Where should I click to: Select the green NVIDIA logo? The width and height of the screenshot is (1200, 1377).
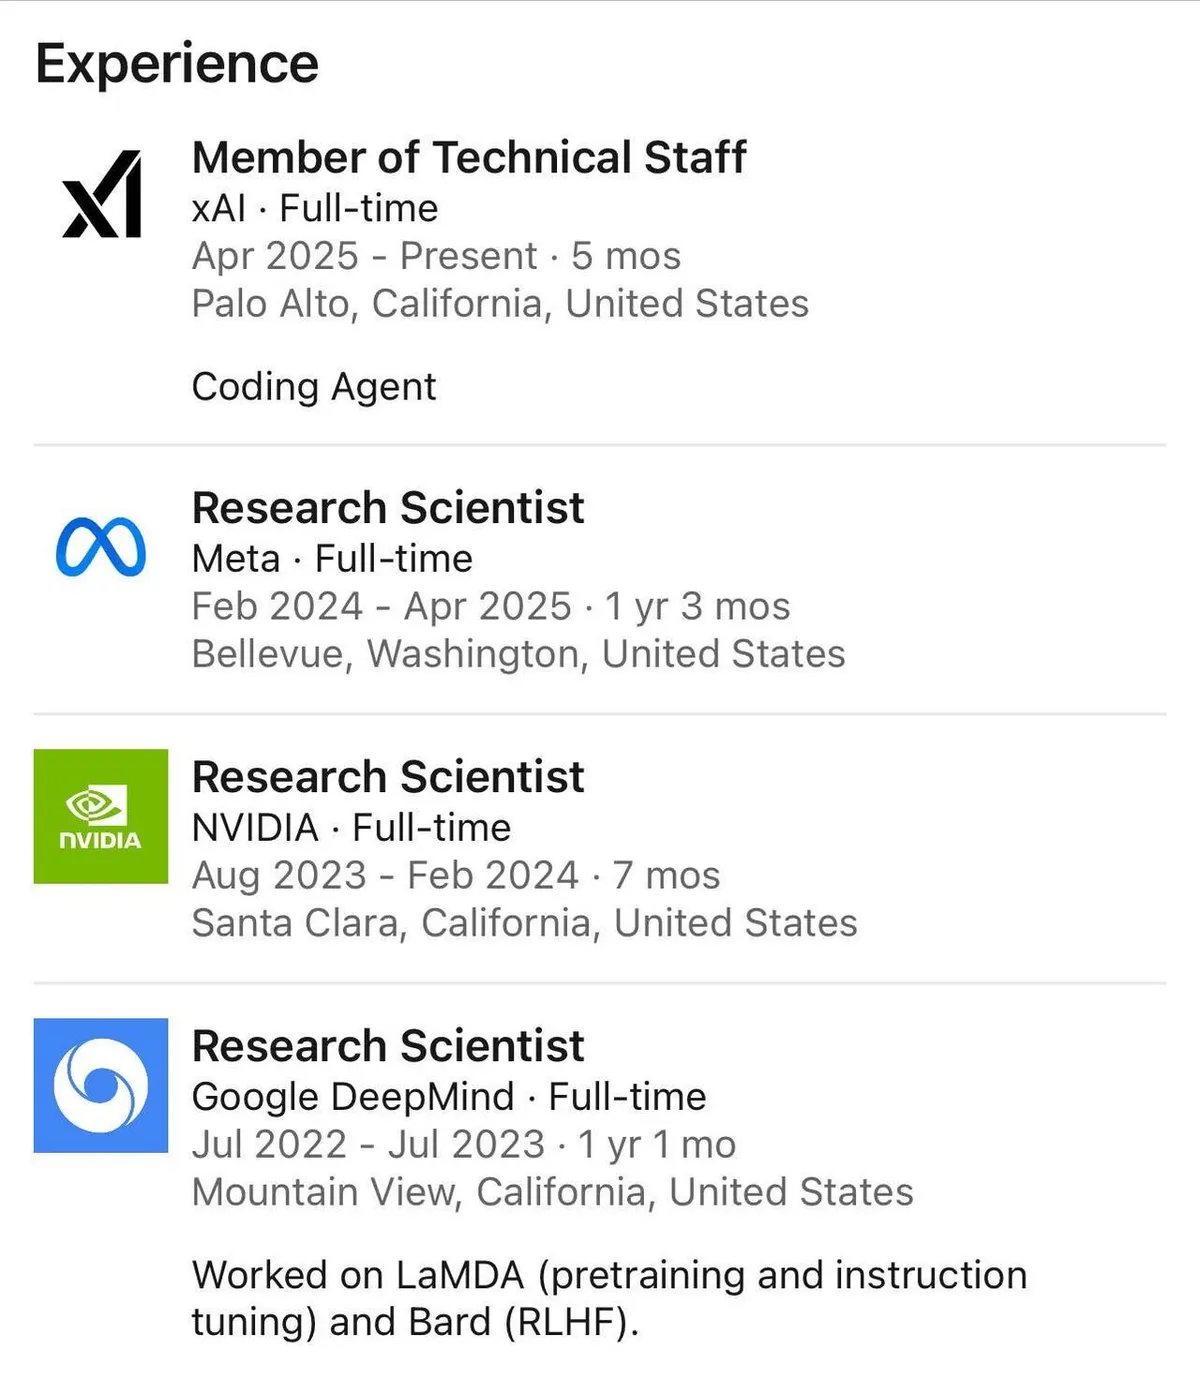click(x=101, y=816)
